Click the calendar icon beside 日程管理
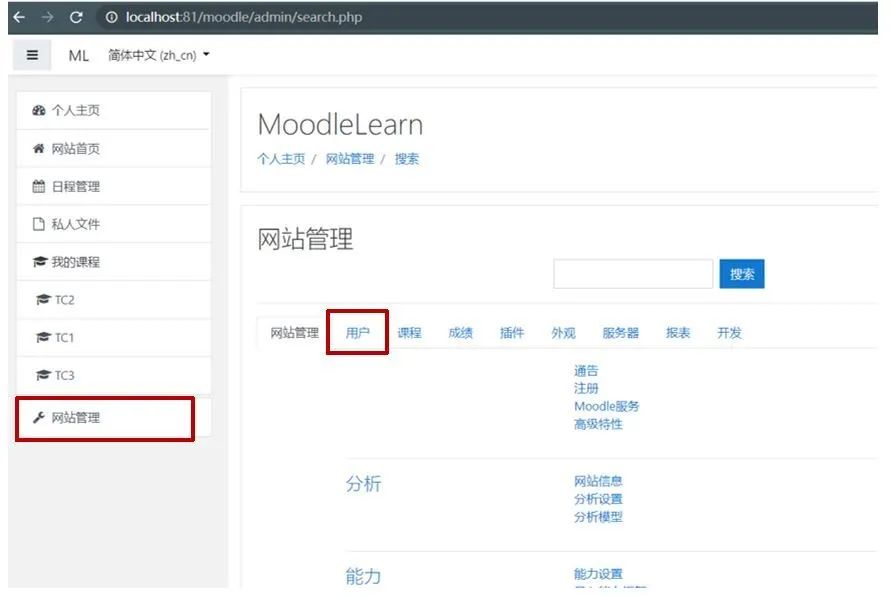Image resolution: width=891 pixels, height=596 pixels. click(38, 186)
